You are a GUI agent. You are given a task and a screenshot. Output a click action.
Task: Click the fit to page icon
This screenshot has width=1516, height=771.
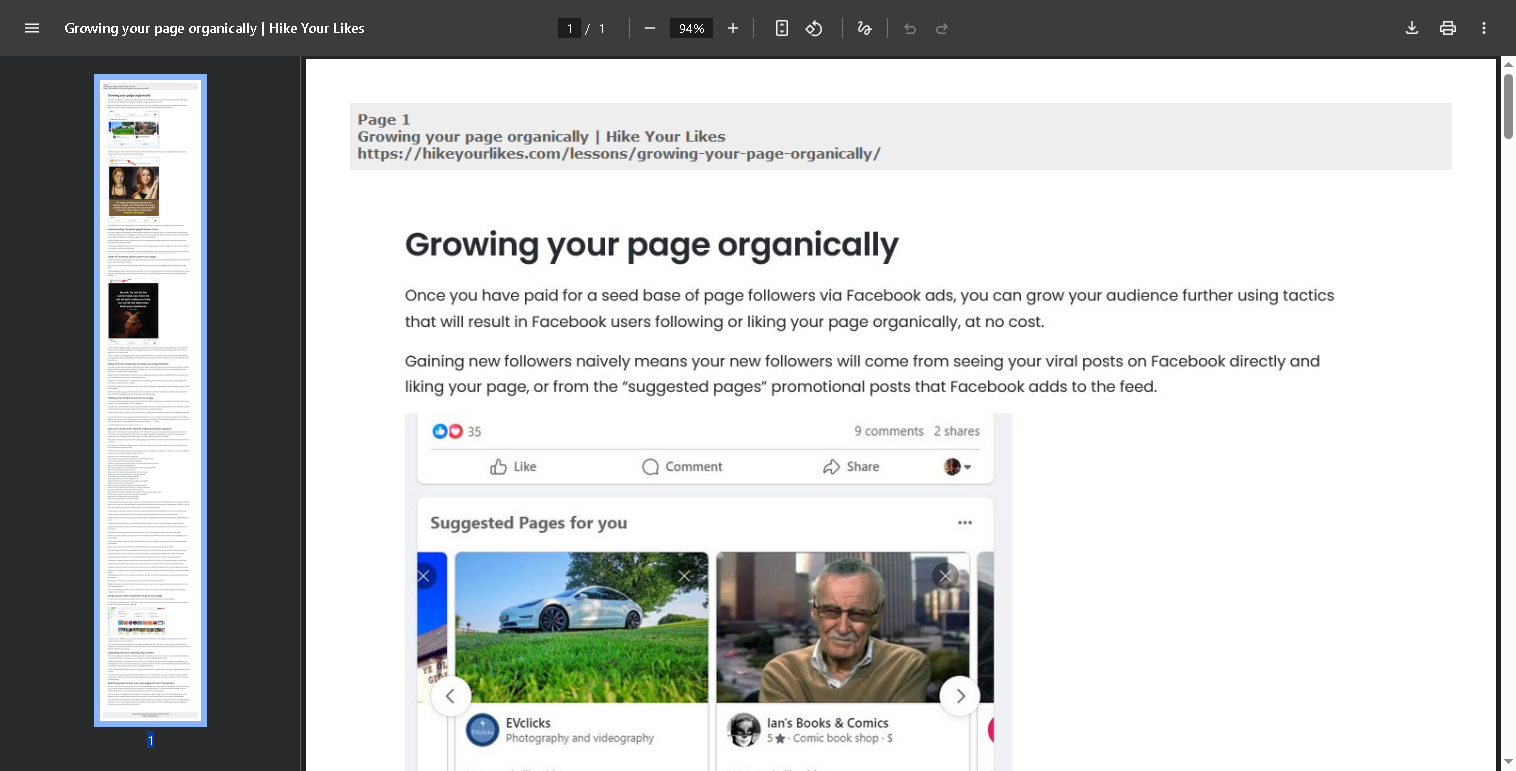[782, 28]
